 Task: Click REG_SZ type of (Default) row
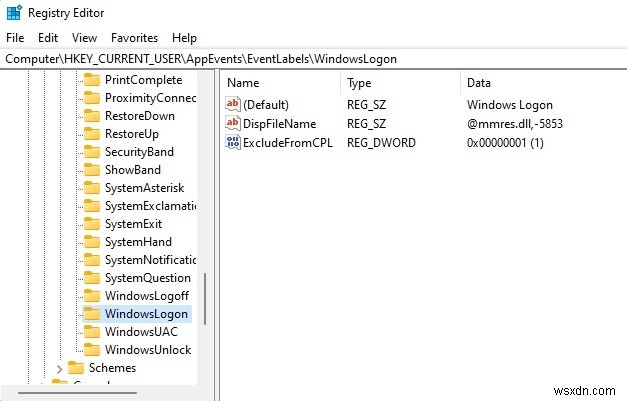pos(366,105)
